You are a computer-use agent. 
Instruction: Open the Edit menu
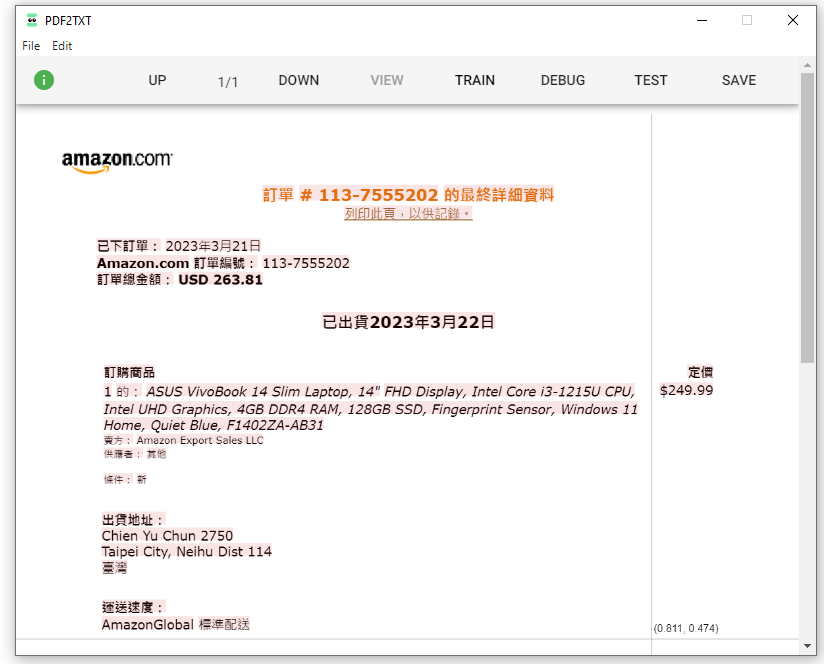click(62, 46)
